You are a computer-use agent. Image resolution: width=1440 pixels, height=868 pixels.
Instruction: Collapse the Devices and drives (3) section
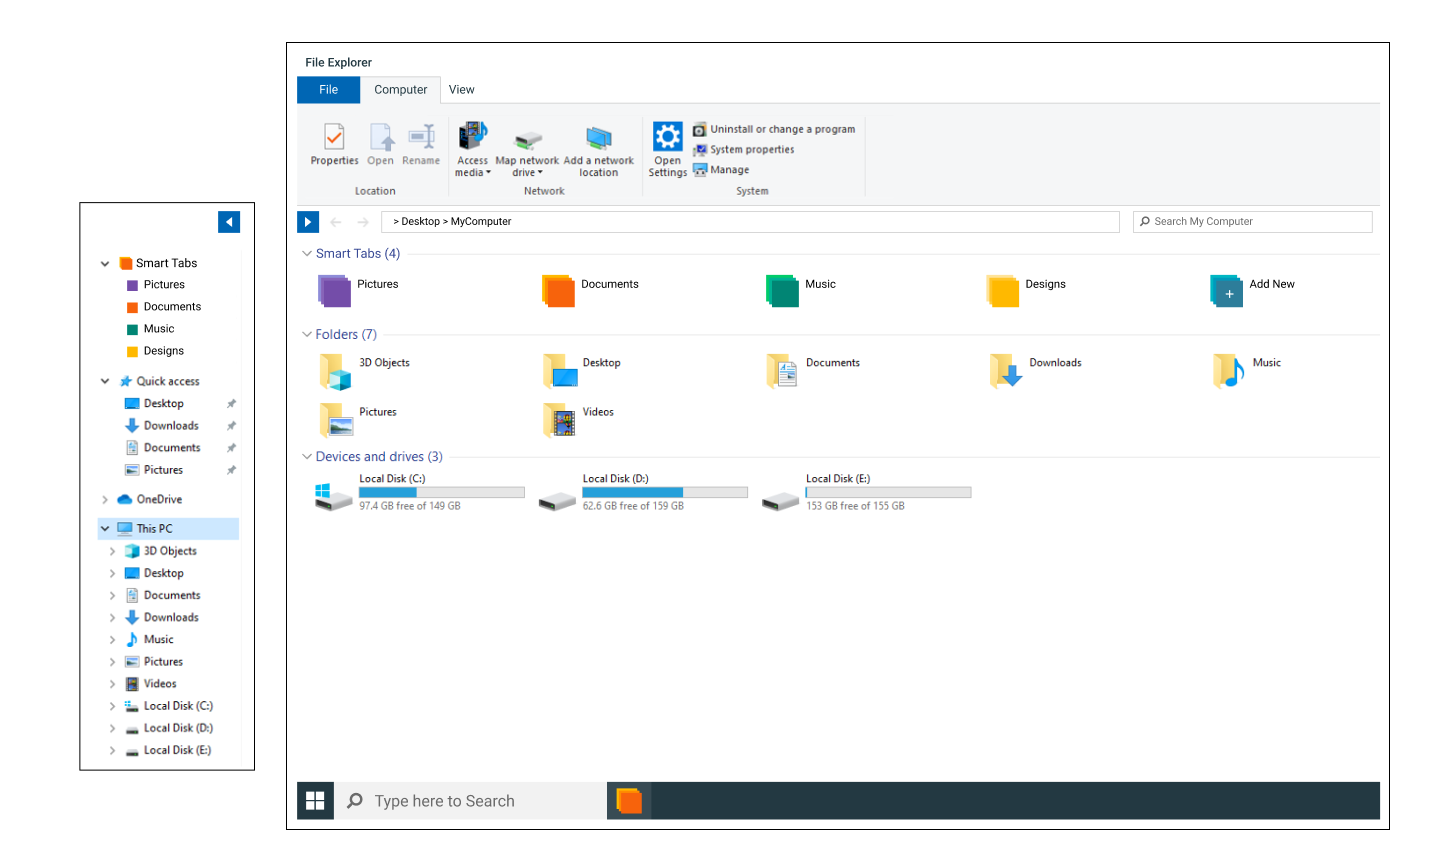[307, 457]
